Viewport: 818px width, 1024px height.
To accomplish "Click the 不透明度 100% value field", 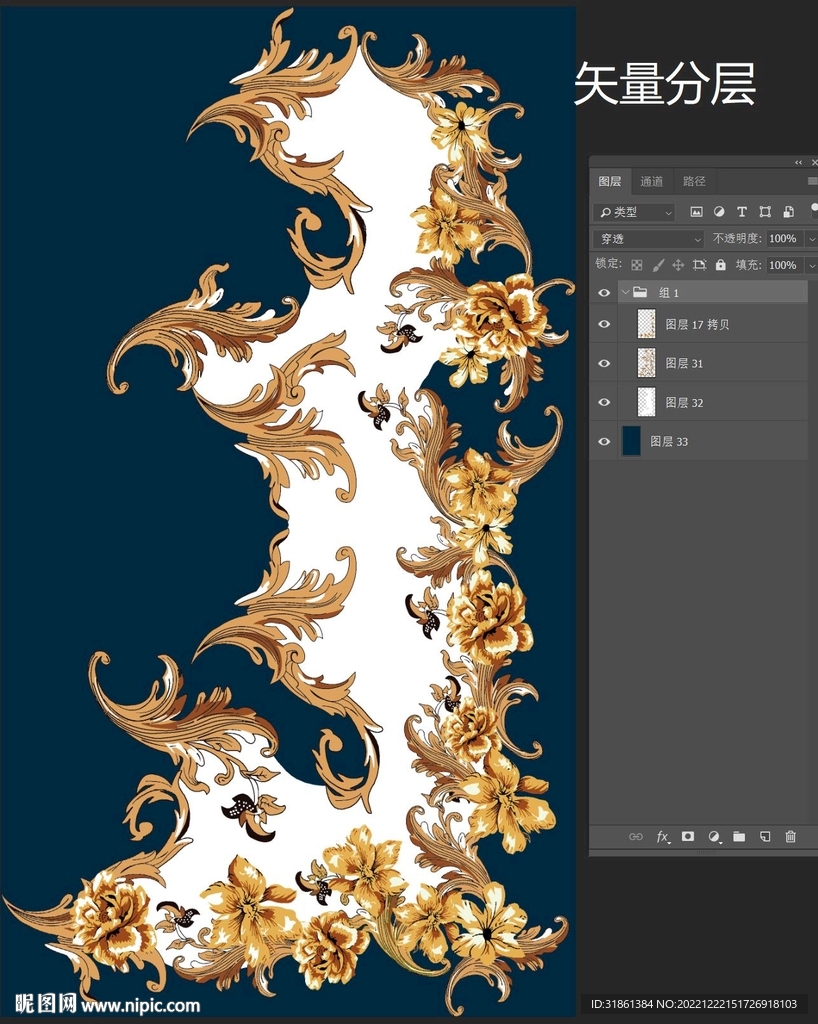I will [x=785, y=239].
